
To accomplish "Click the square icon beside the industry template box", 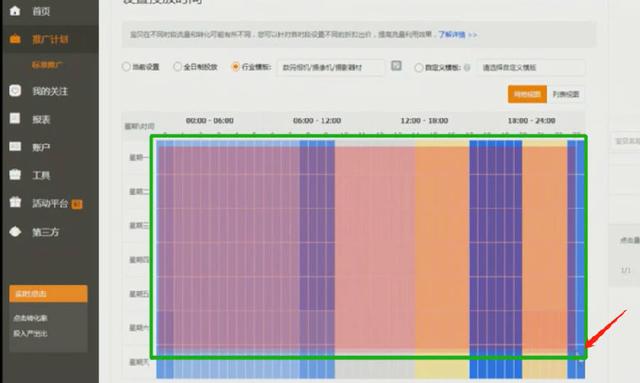I will [396, 65].
